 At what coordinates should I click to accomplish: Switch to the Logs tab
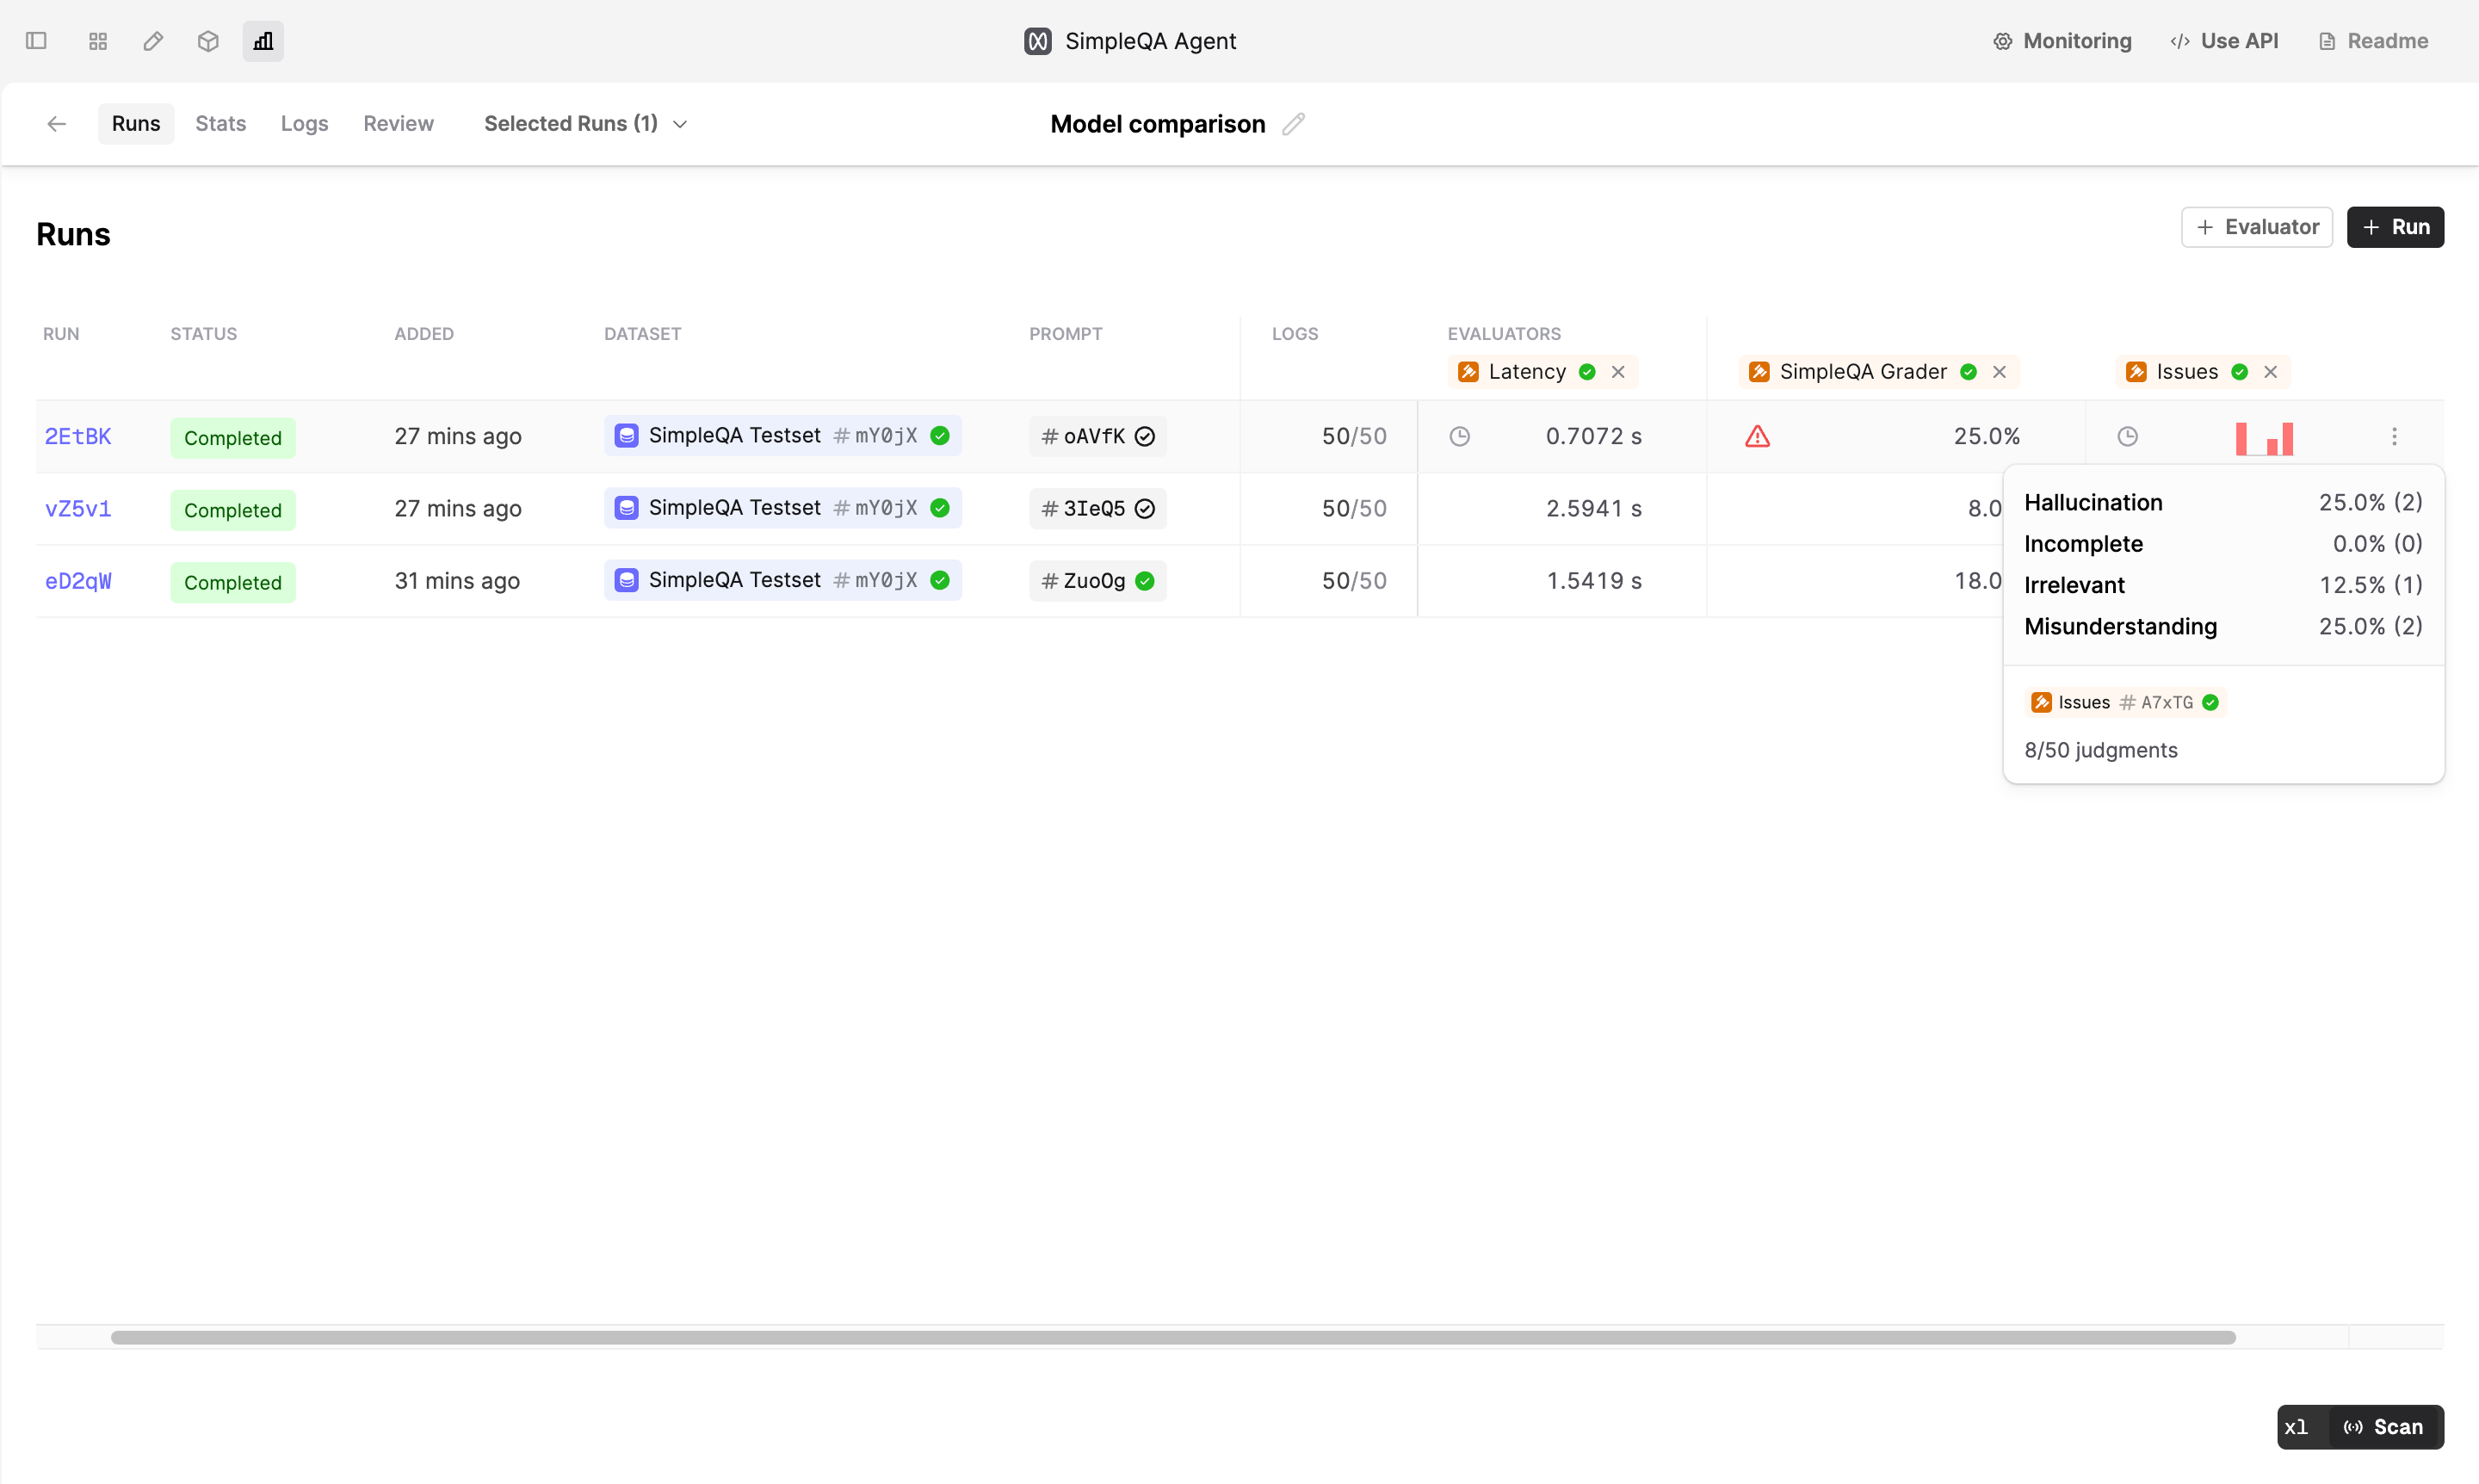coord(304,124)
